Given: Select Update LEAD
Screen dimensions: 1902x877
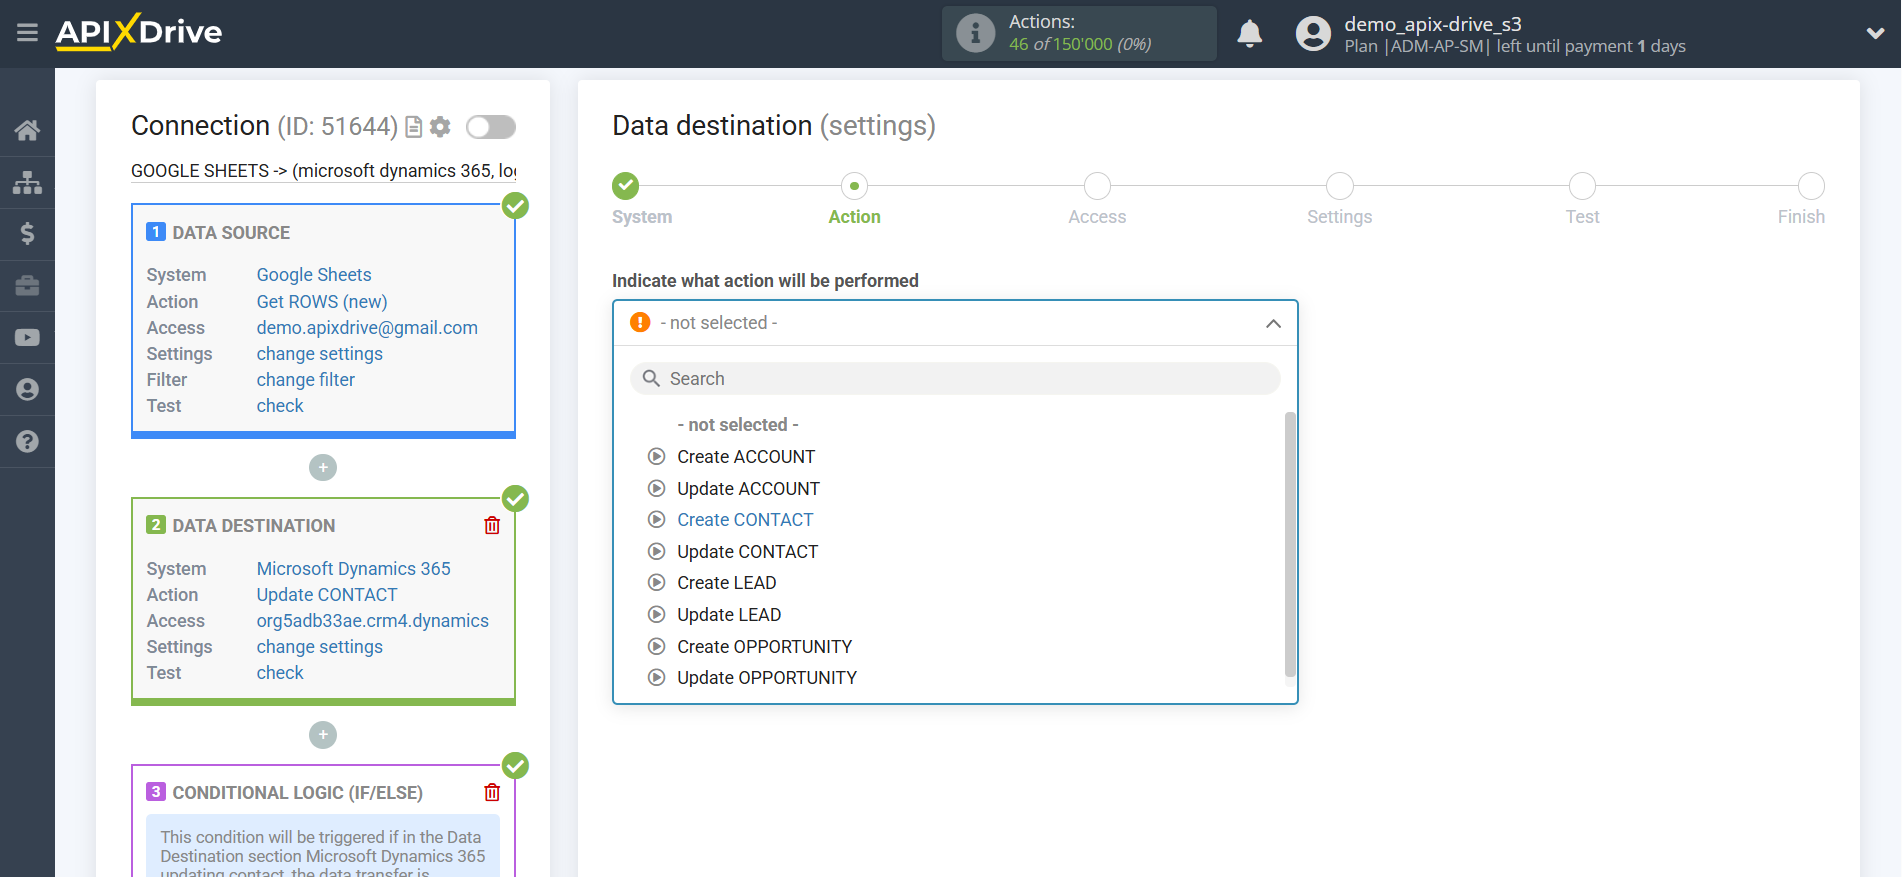Looking at the screenshot, I should pyautogui.click(x=729, y=615).
